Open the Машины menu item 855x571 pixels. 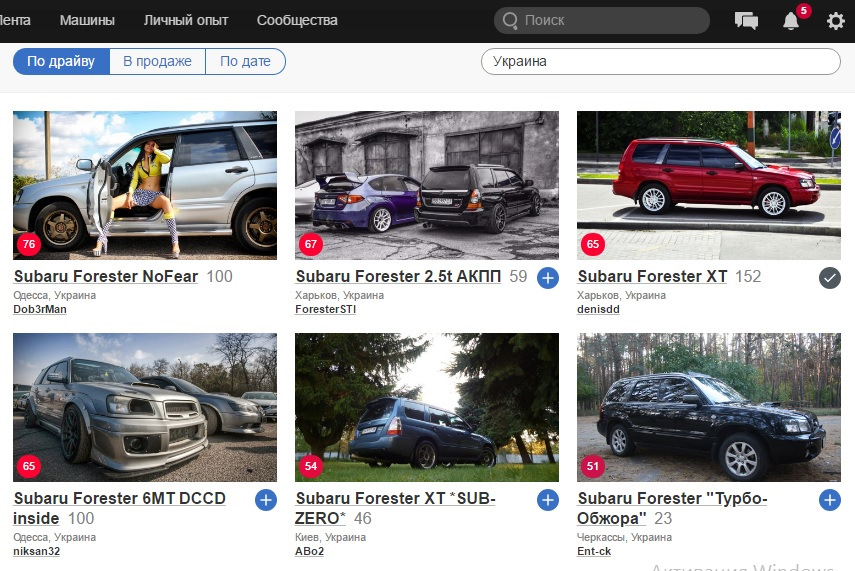tap(87, 21)
